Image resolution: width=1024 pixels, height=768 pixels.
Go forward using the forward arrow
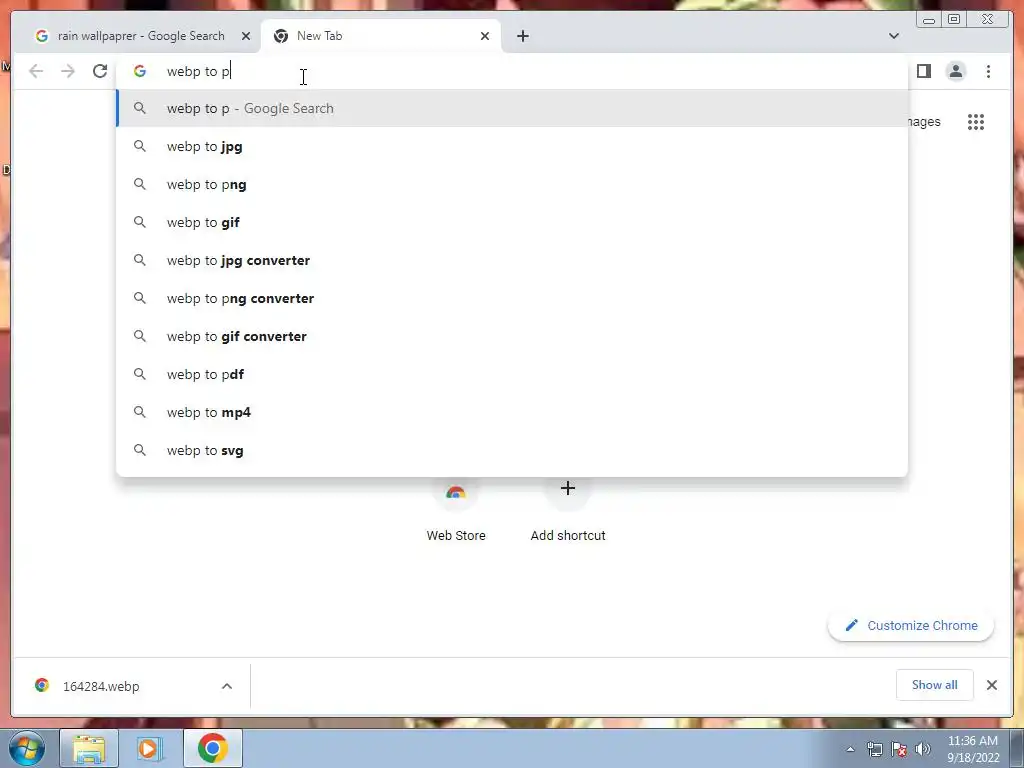(x=68, y=71)
